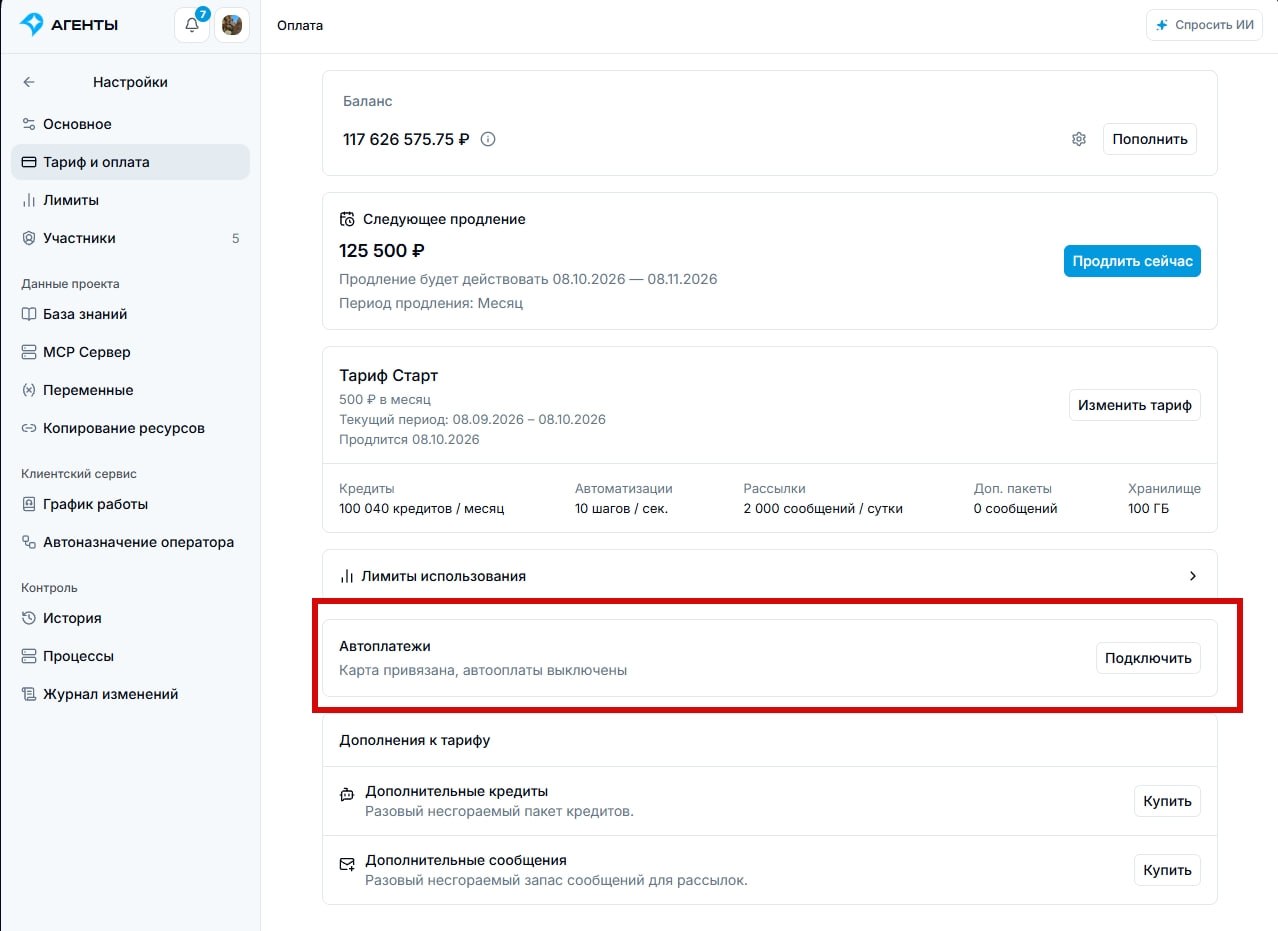Navigate to Журнал изменений label
This screenshot has width=1278, height=931.
[111, 694]
